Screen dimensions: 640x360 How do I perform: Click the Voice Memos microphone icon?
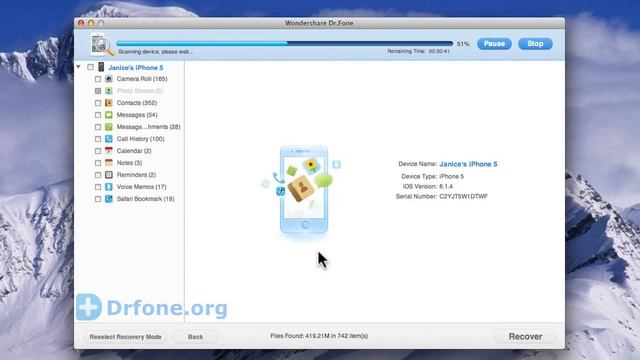(109, 187)
